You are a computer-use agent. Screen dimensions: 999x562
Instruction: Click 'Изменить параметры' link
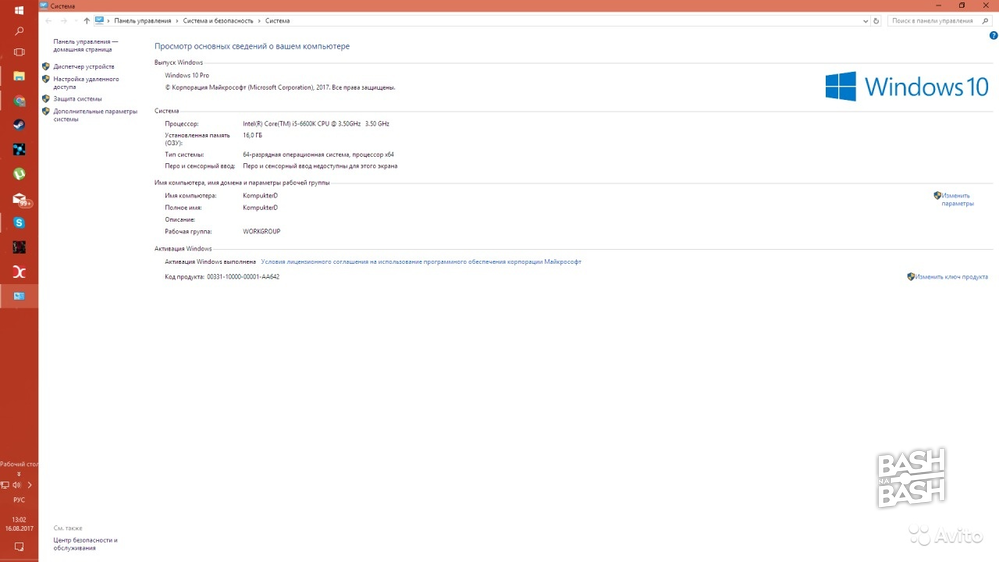[x=957, y=199]
